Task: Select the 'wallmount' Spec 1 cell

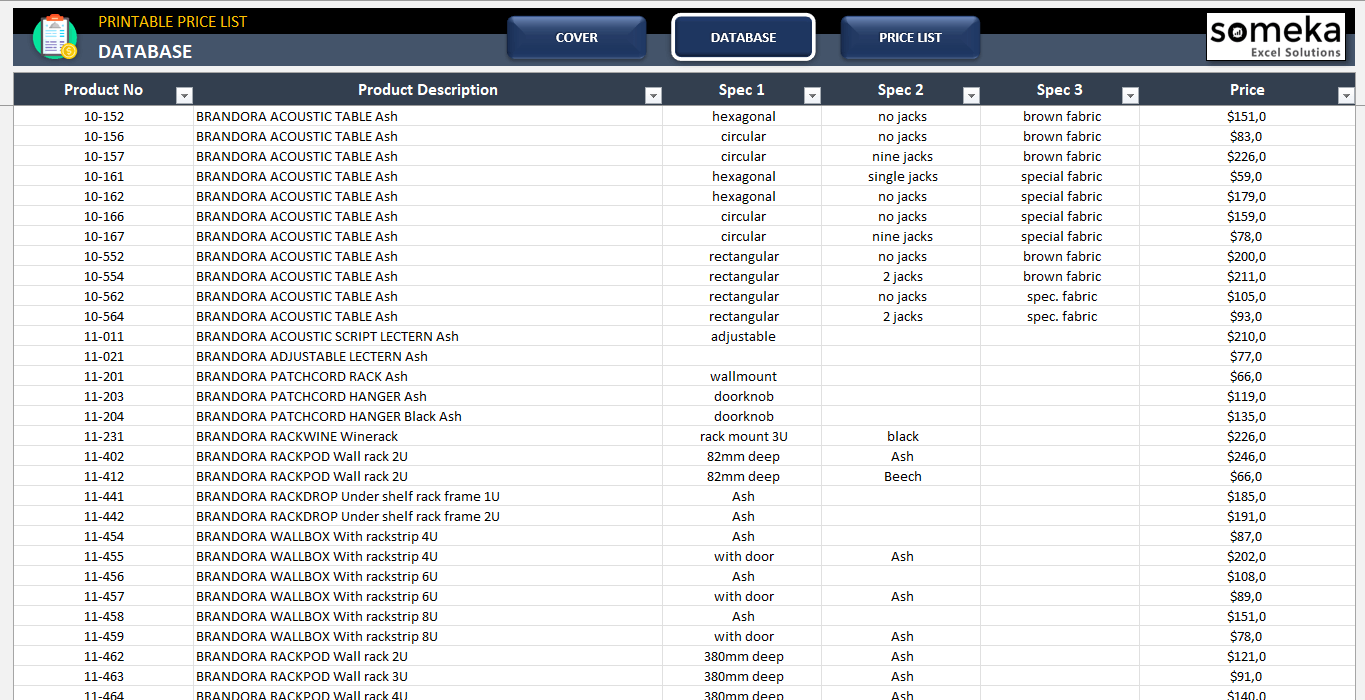Action: tap(742, 377)
